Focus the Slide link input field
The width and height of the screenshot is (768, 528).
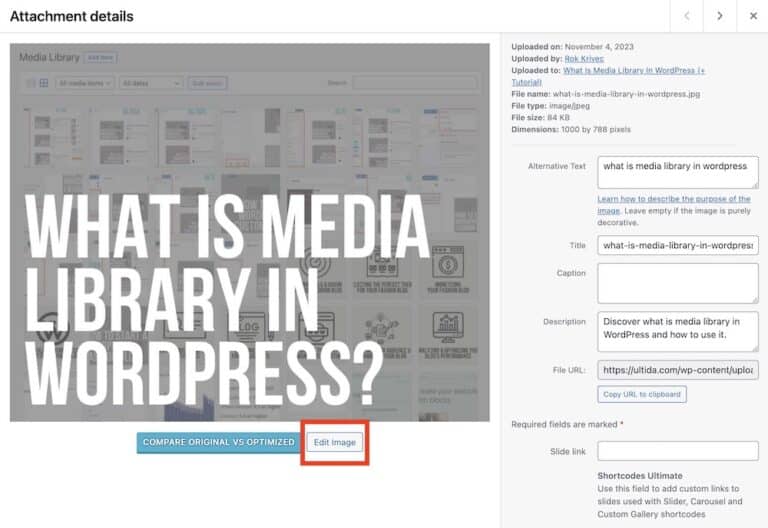click(678, 451)
